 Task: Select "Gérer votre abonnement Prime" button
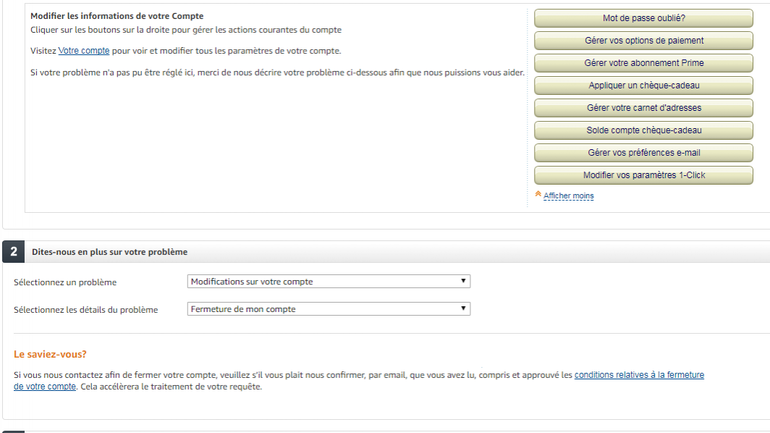click(x=643, y=63)
